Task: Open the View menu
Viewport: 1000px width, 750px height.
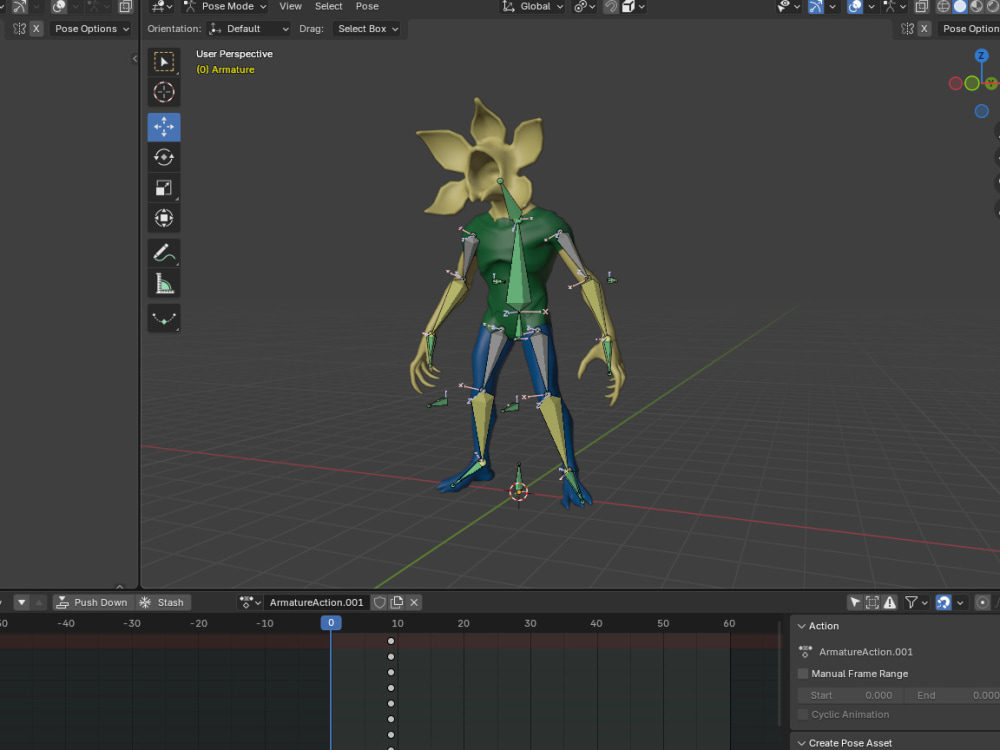Action: point(290,6)
